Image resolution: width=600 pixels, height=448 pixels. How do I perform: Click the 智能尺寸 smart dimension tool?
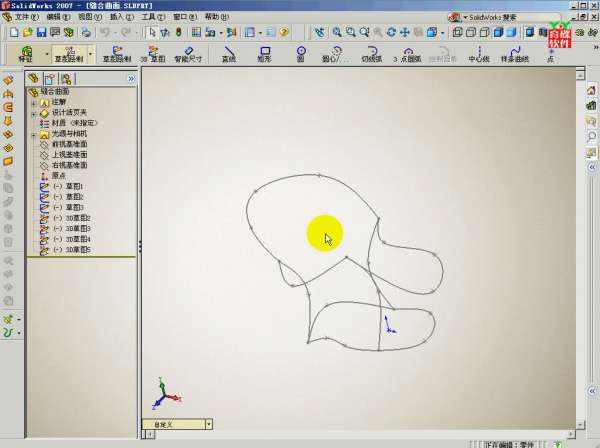188,54
